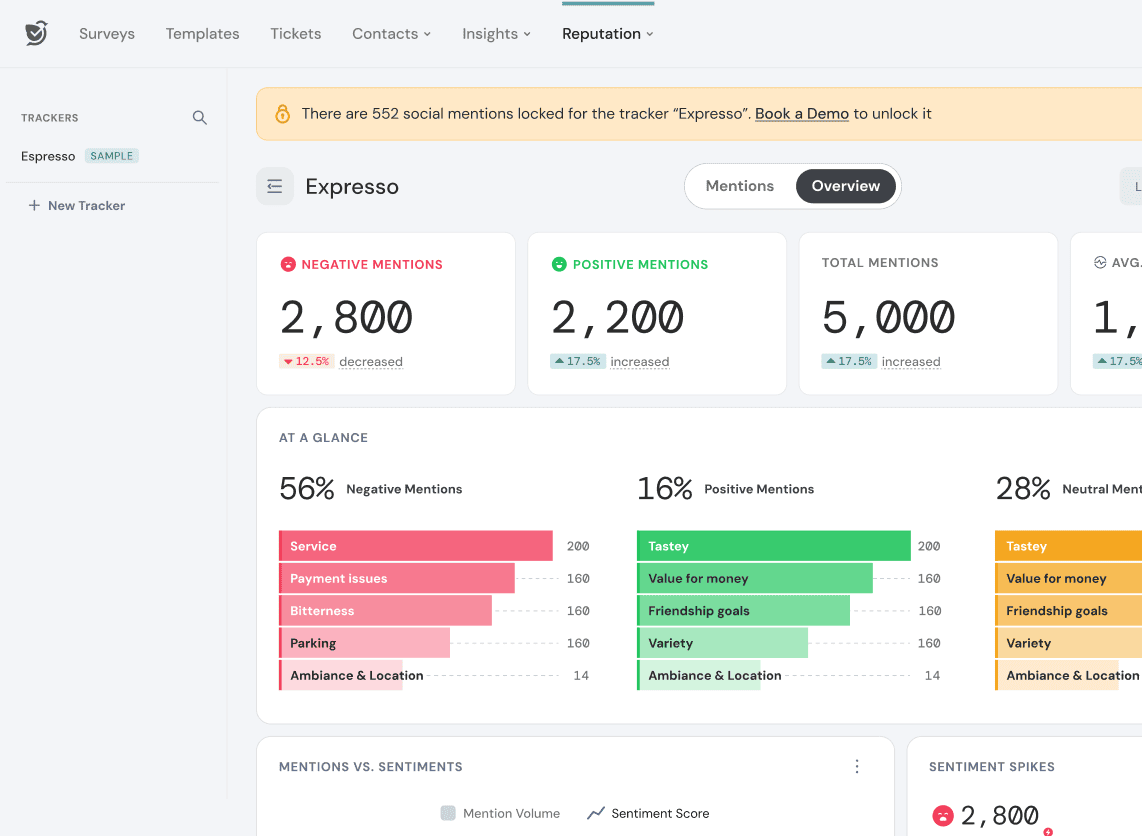Click positive Ambiance & Location bar
Image resolution: width=1142 pixels, height=836 pixels.
coord(698,675)
